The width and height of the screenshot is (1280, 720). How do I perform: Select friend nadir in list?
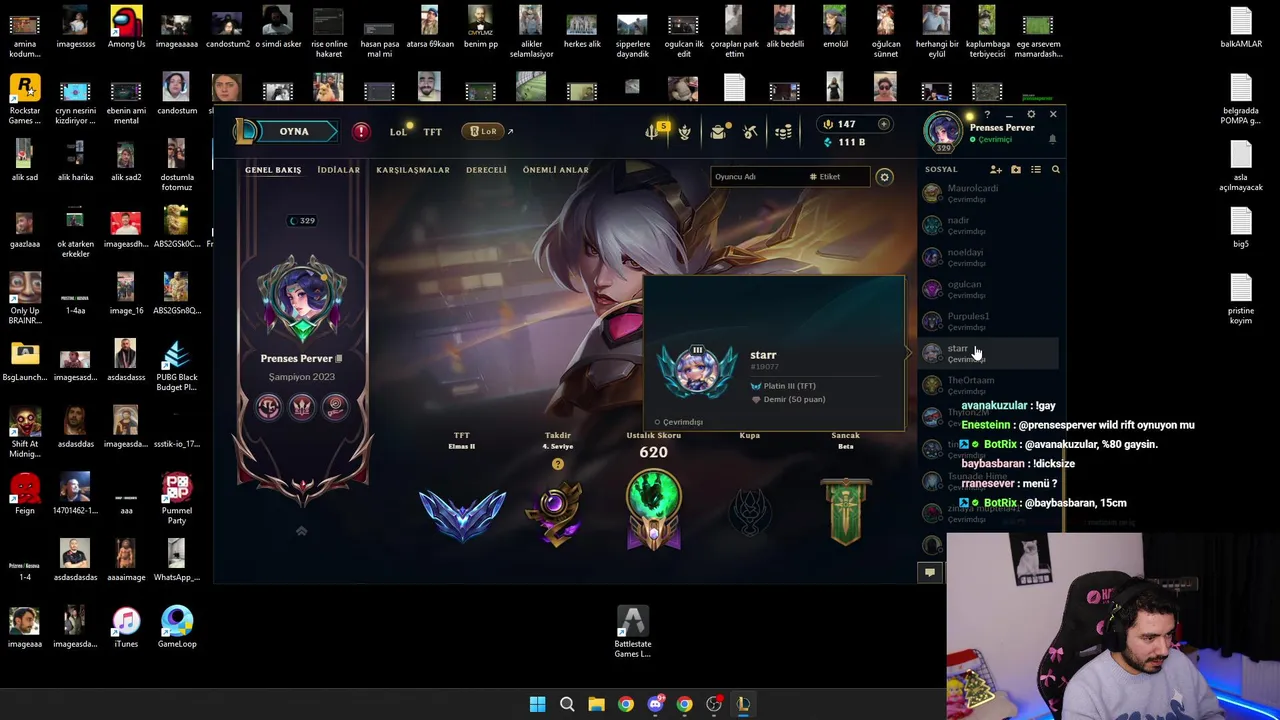[988, 225]
